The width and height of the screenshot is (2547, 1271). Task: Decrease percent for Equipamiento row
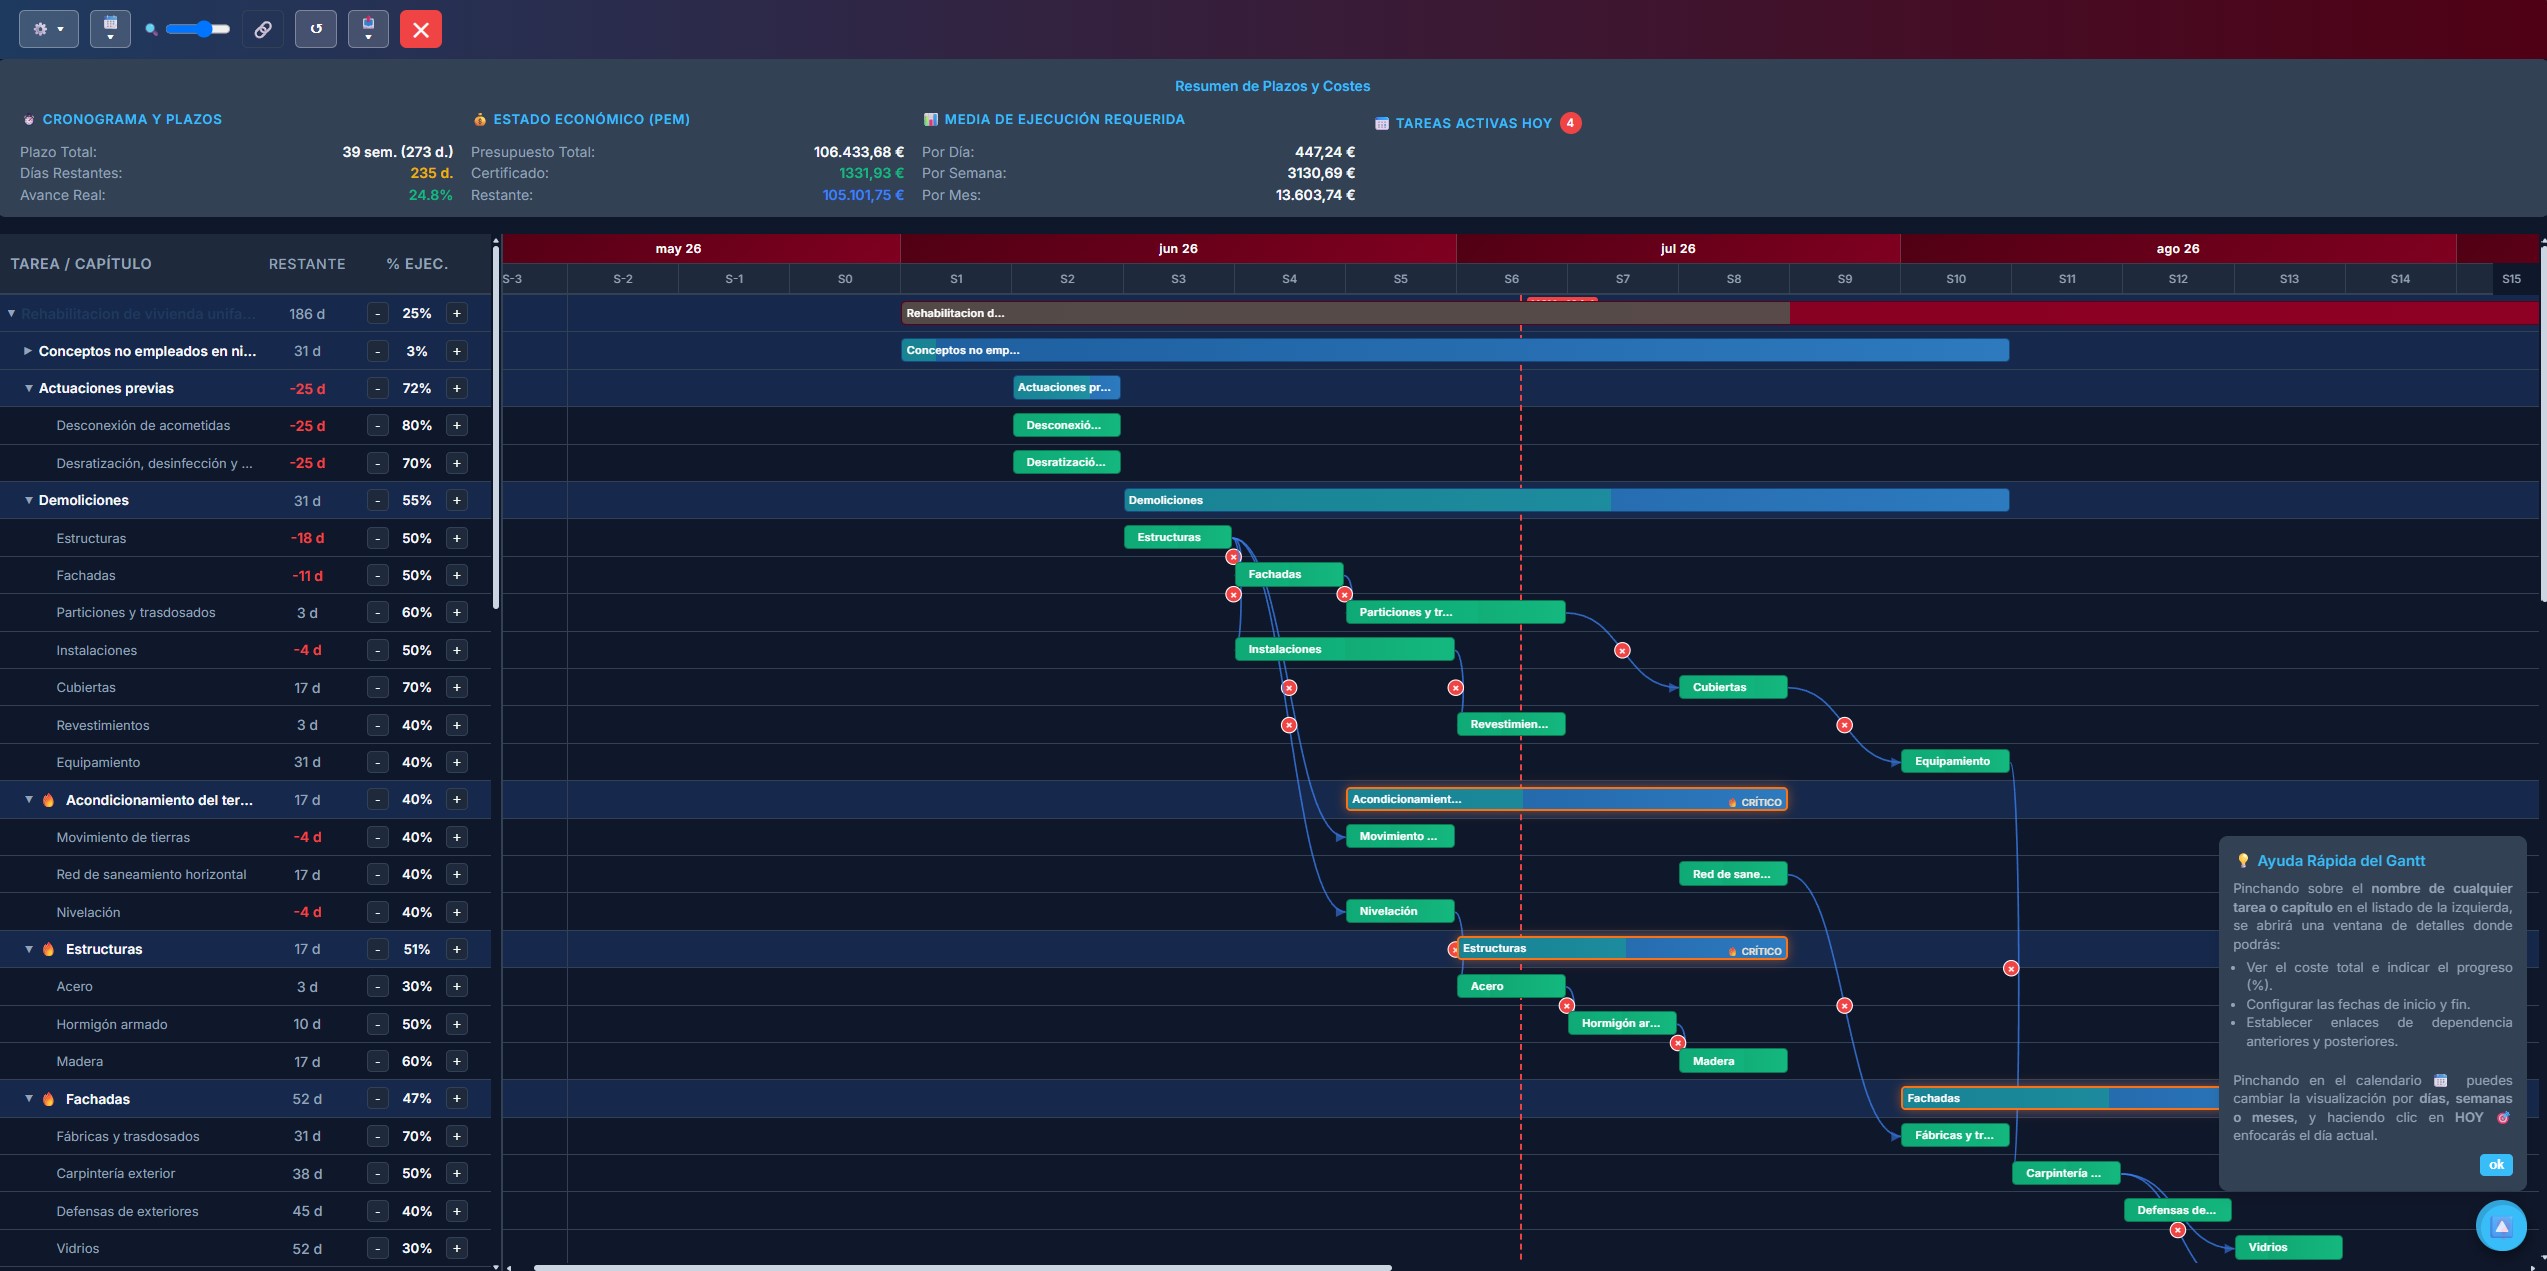coord(377,763)
